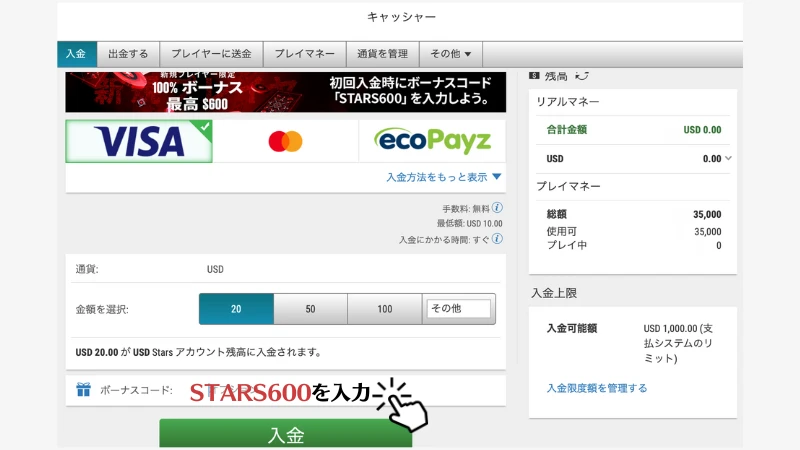Select the 50 amount option

[x=310, y=309]
